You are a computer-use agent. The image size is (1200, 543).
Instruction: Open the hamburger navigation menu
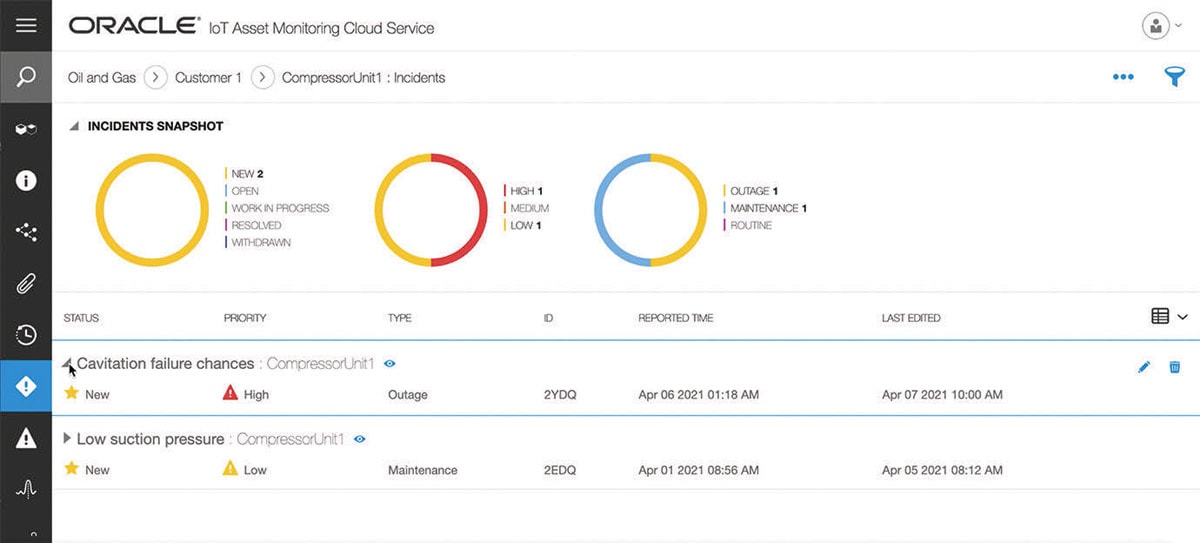(x=26, y=25)
